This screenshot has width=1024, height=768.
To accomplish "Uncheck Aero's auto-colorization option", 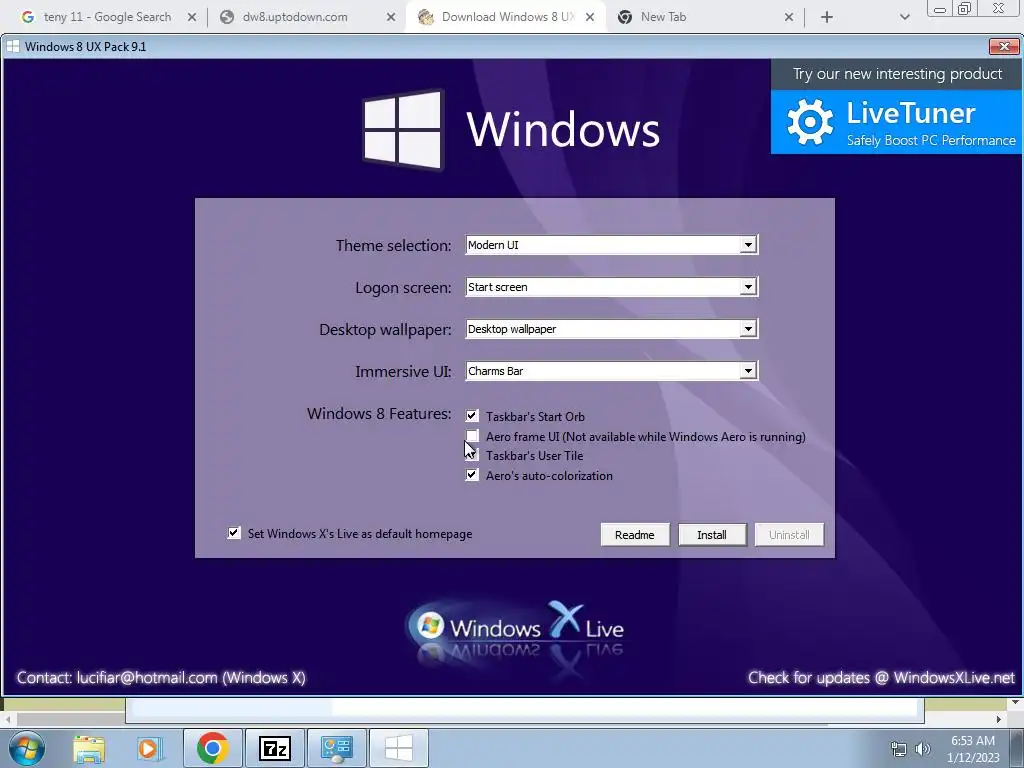I will tap(472, 475).
